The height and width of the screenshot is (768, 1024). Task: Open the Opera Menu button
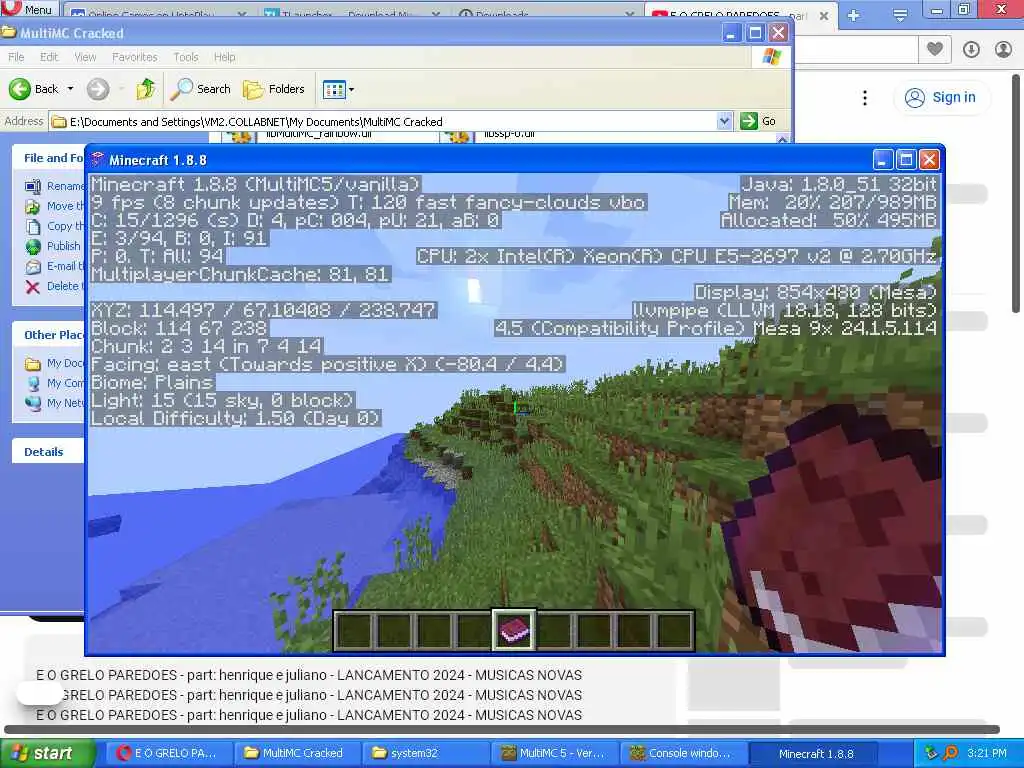point(29,8)
